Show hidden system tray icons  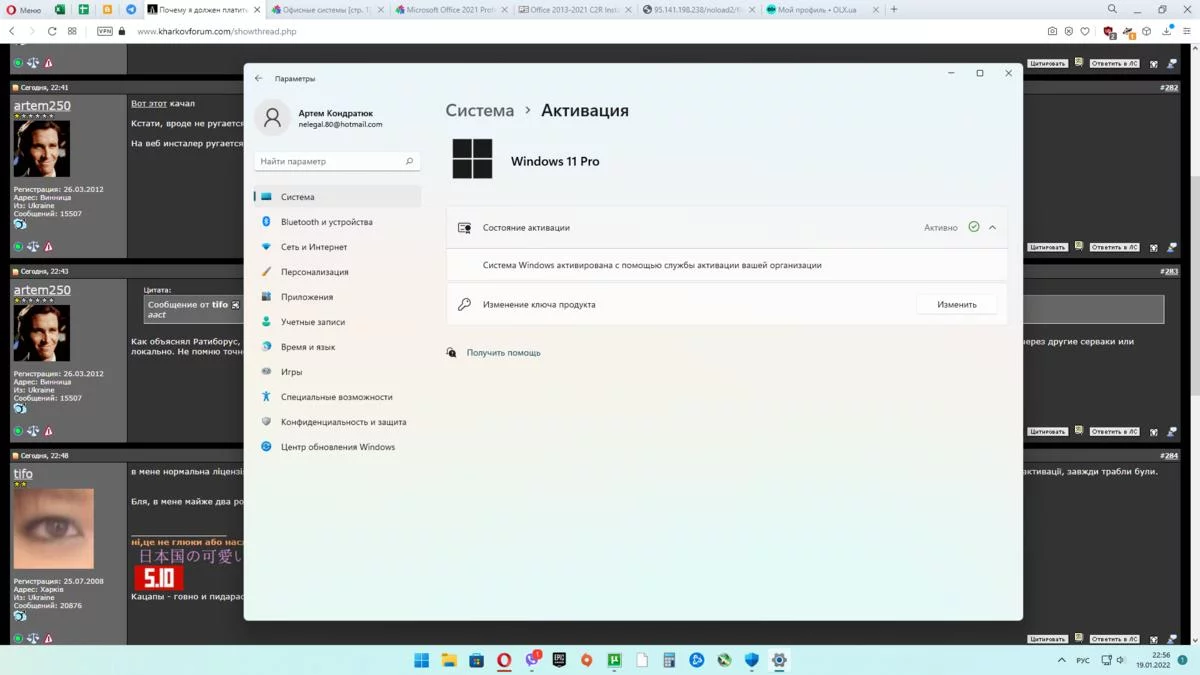[1062, 660]
